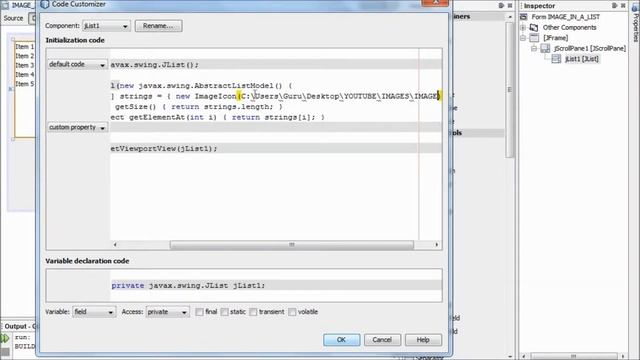This screenshot has height=360, width=640.
Task: Click the Cancel button
Action: 382,340
